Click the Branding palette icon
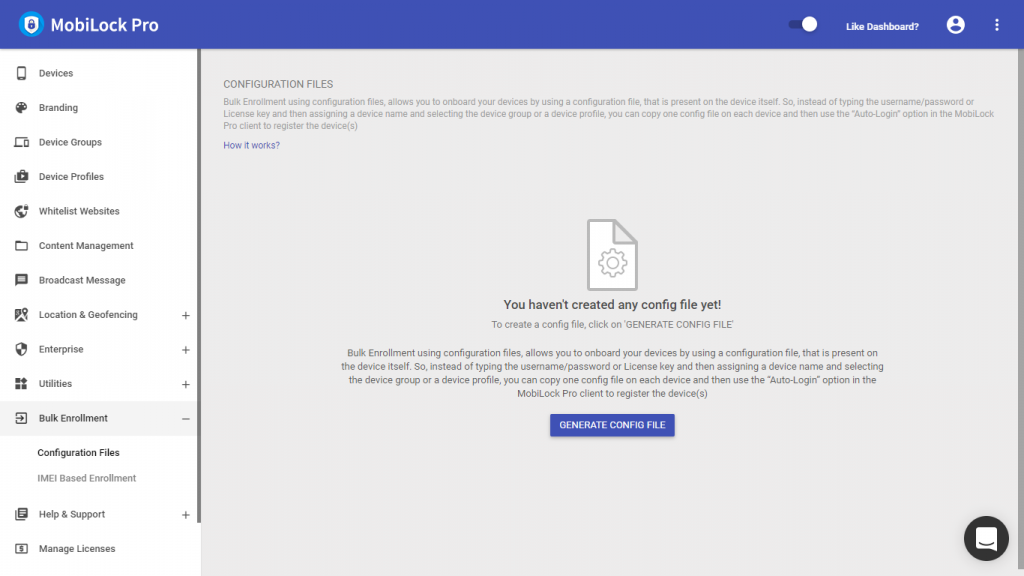This screenshot has height=576, width=1024. [x=22, y=108]
